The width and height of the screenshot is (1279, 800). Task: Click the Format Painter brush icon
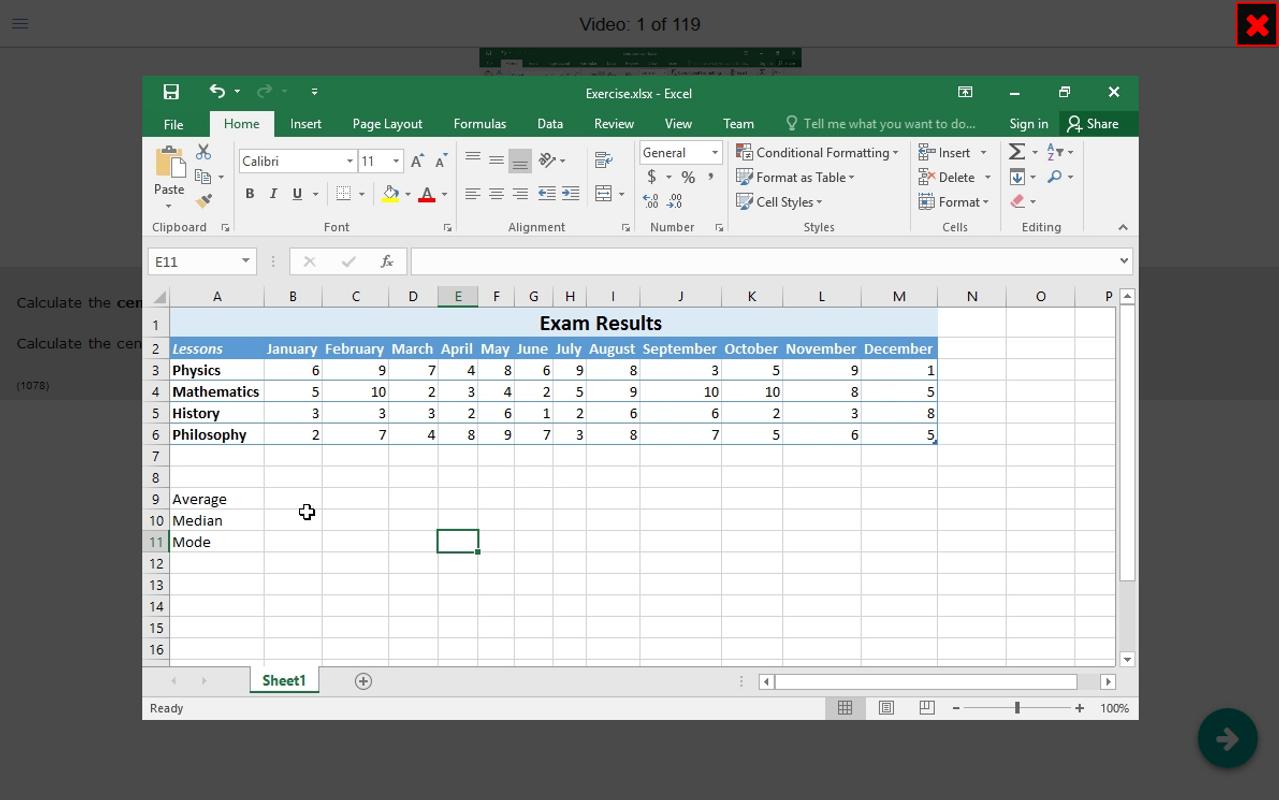coord(204,201)
